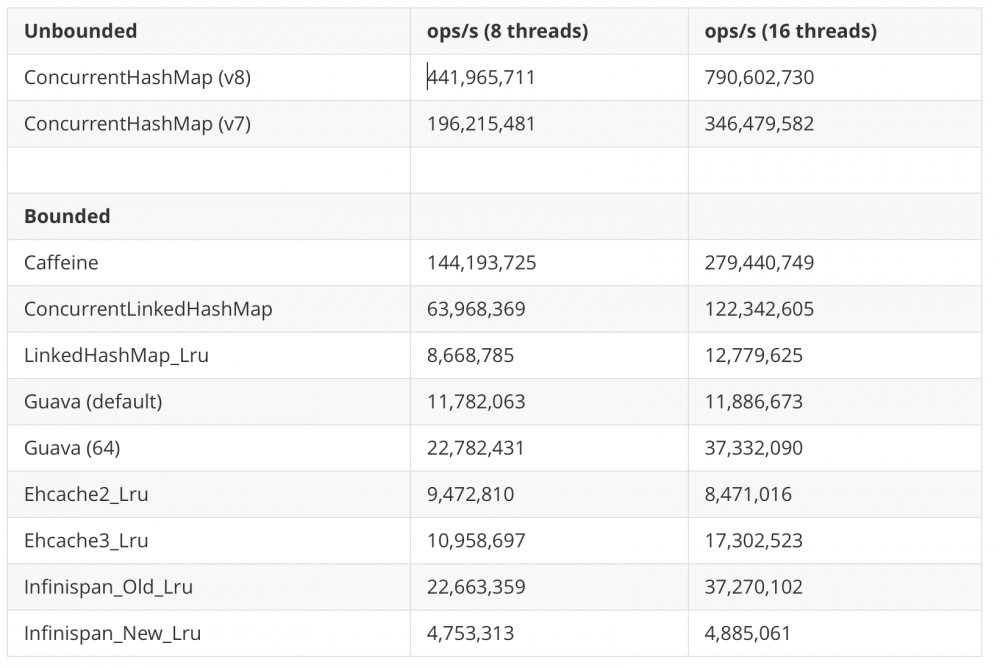Click the value 122,342,605
Screen dimensions: 1000x668
click(759, 309)
